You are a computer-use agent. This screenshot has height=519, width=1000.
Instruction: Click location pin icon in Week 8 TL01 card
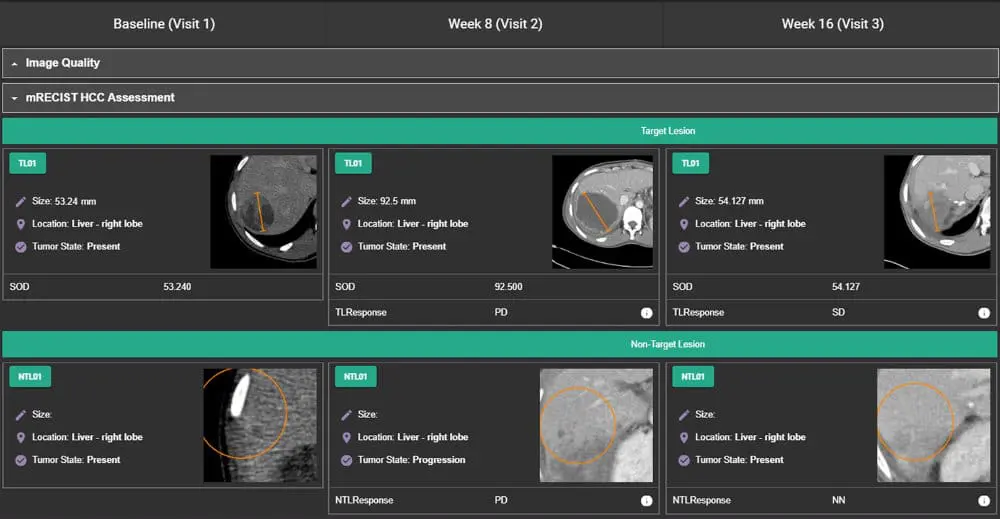(346, 224)
